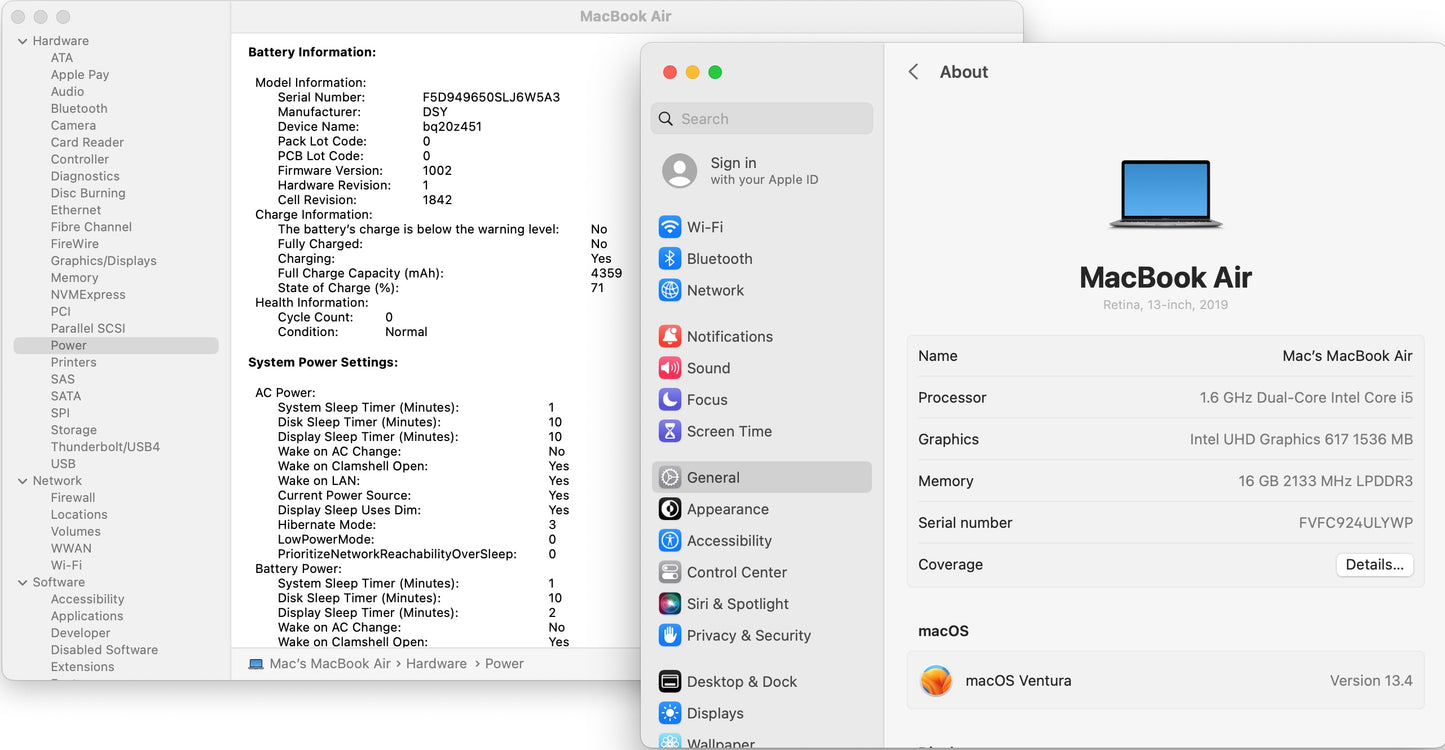Screen dimensions: 1445x750
Task: Open Control Center settings
Action: click(737, 572)
